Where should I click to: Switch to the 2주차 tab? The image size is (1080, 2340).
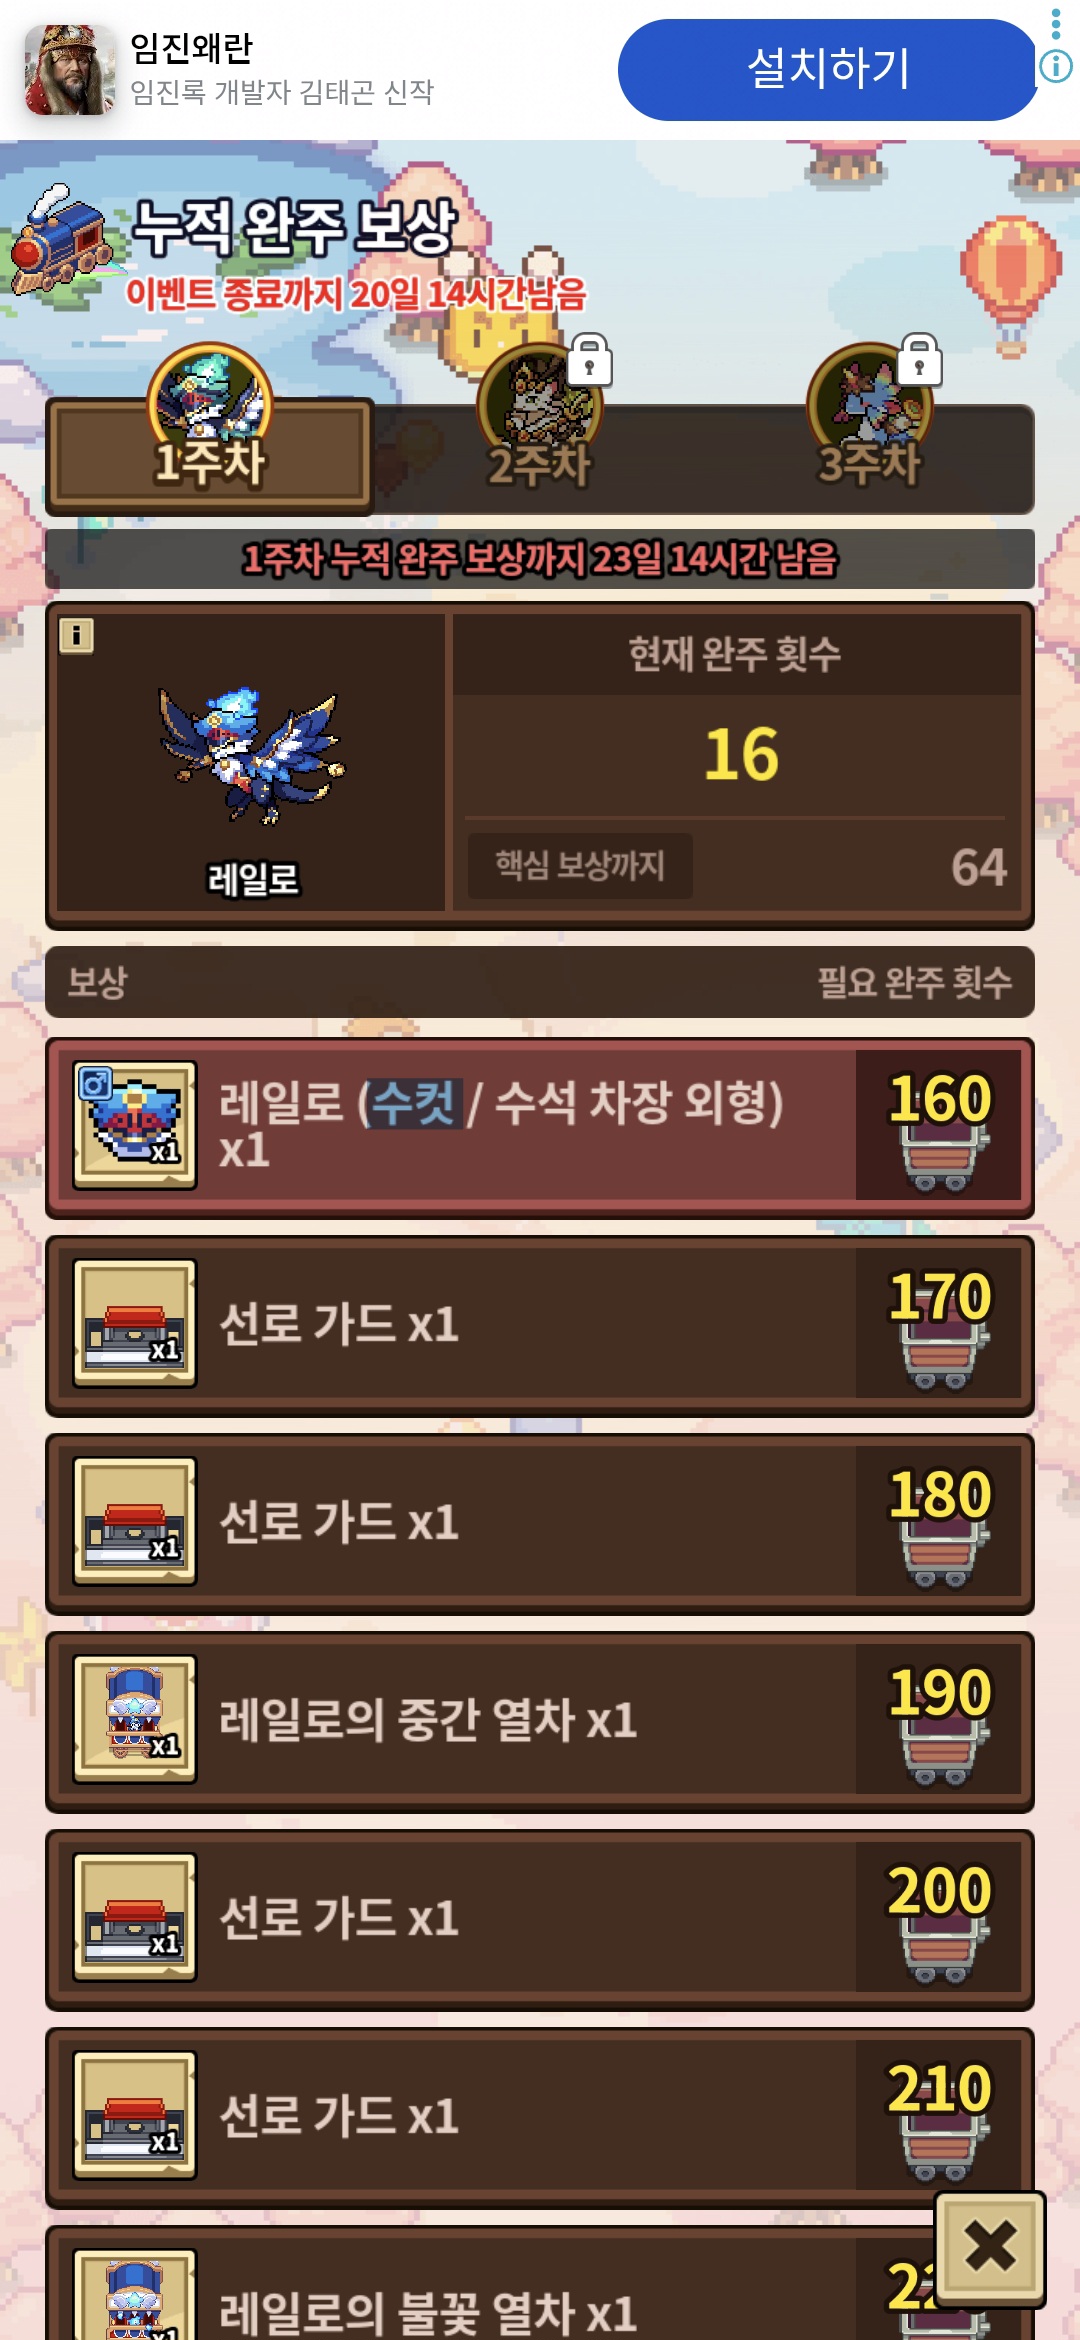[x=540, y=460]
